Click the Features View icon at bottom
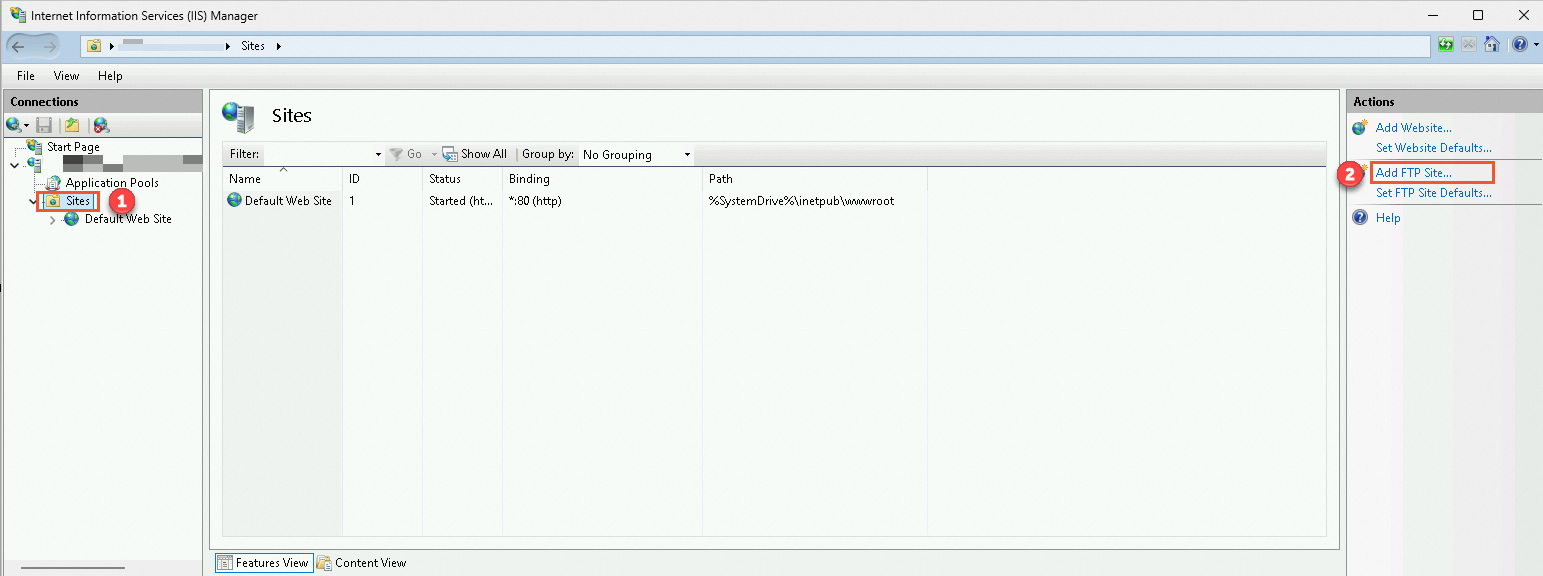This screenshot has width=1543, height=576. point(224,563)
